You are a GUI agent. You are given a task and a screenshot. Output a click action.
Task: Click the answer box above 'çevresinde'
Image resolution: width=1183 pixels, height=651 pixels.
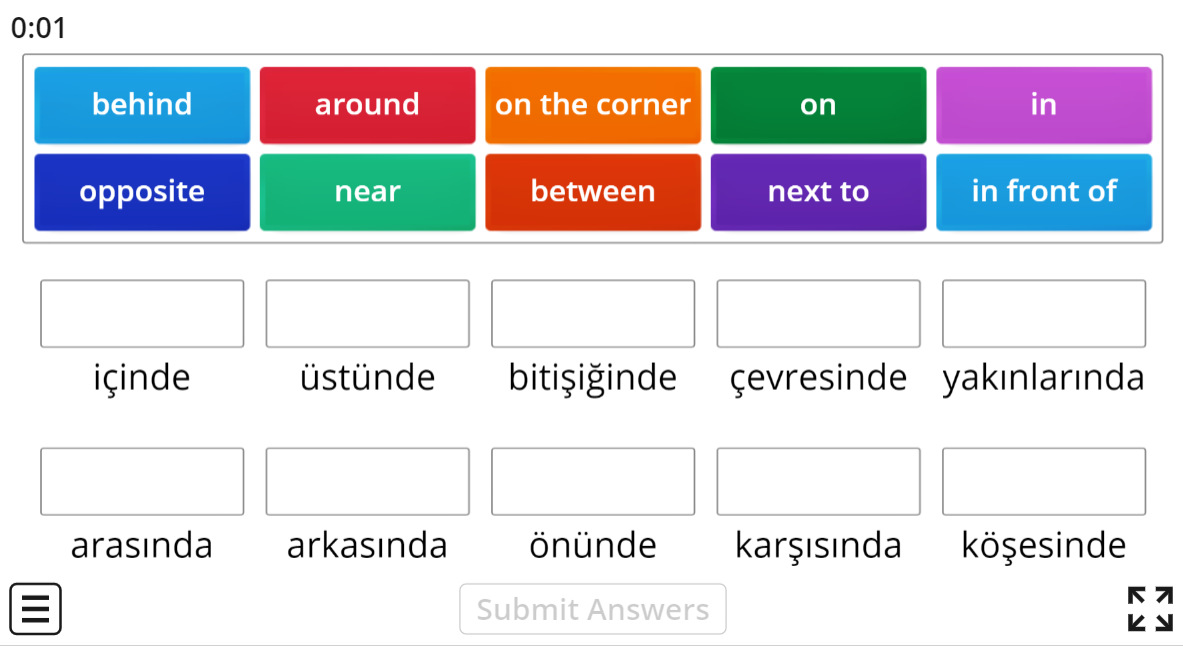(x=818, y=313)
